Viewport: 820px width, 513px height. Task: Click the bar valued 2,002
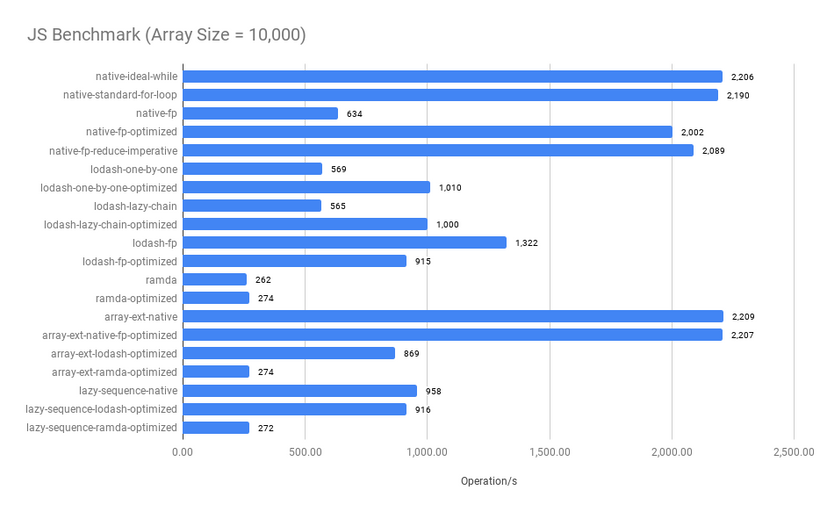[428, 132]
